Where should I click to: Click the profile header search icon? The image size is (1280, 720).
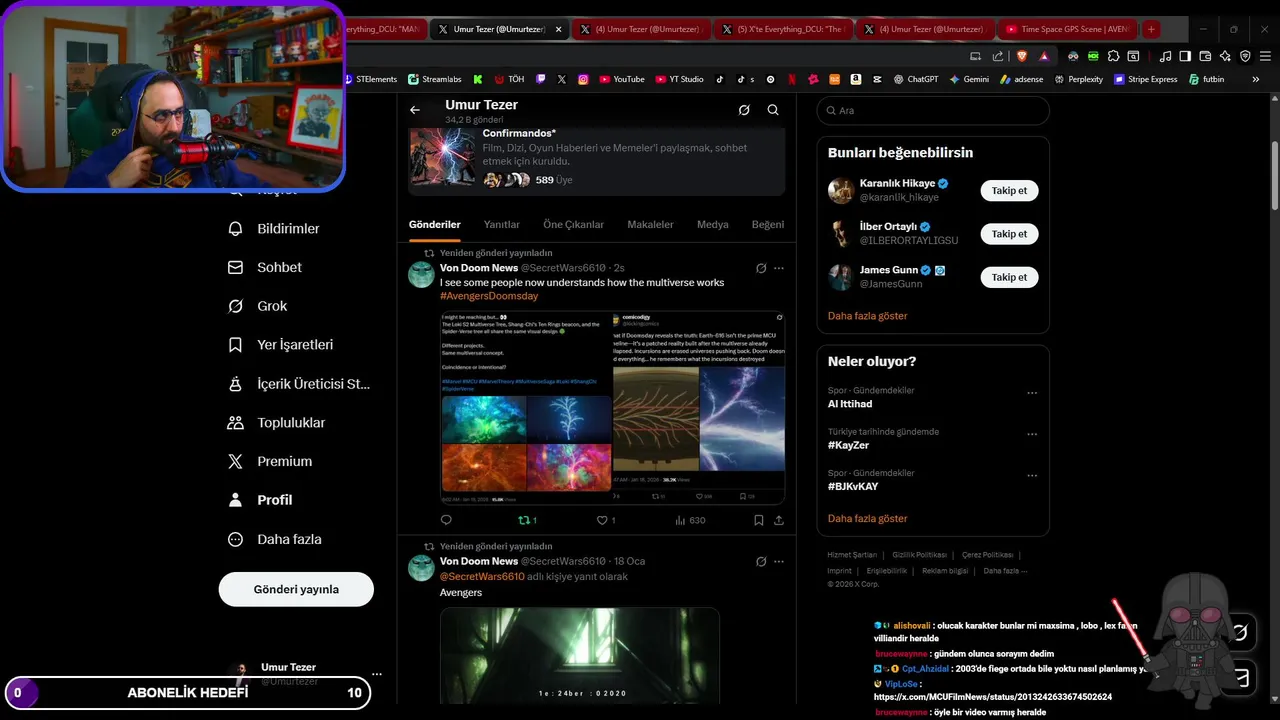click(773, 110)
